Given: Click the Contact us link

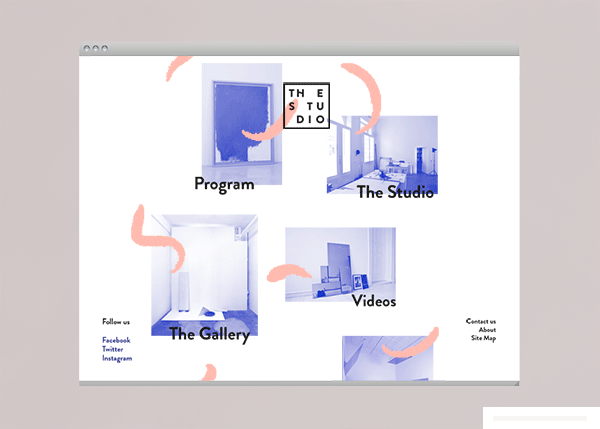Looking at the screenshot, I should [480, 321].
